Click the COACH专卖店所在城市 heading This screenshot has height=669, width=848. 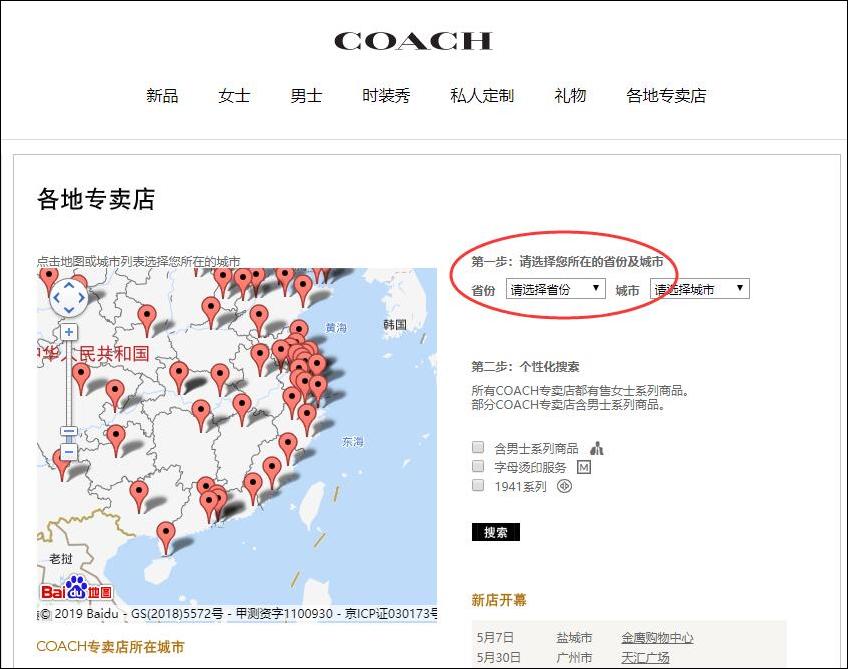coord(110,647)
